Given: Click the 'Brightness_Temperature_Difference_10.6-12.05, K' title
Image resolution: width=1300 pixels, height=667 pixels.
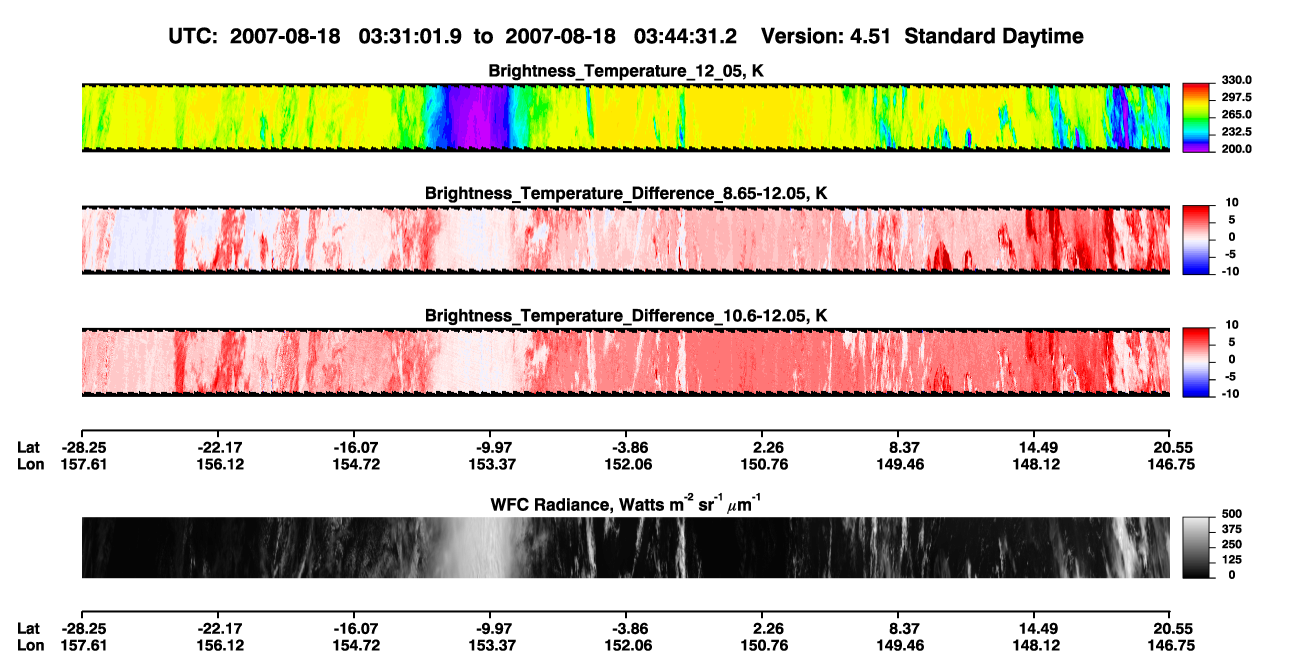Looking at the screenshot, I should 626,315.
